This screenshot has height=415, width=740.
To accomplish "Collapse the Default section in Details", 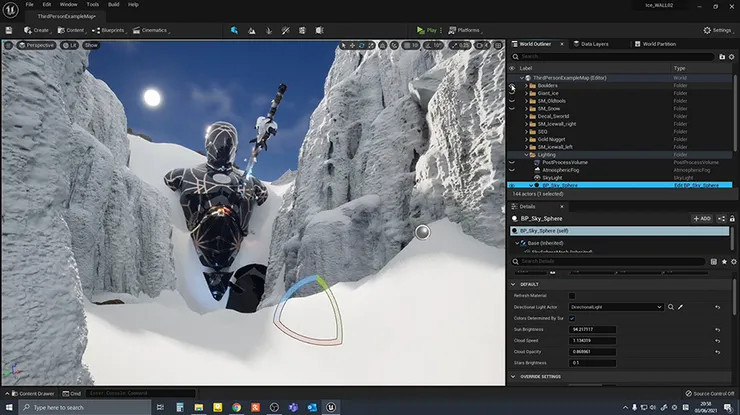I will 513,284.
